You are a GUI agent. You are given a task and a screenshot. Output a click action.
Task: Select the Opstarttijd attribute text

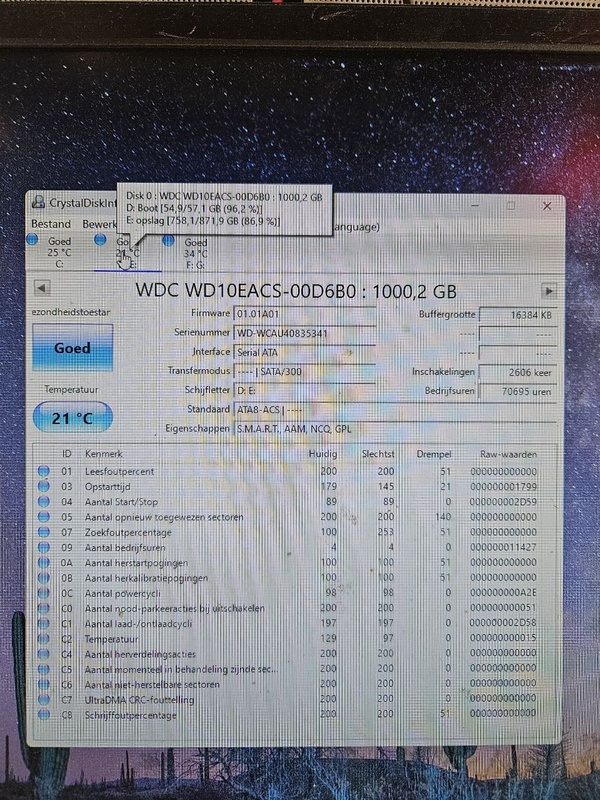108,487
